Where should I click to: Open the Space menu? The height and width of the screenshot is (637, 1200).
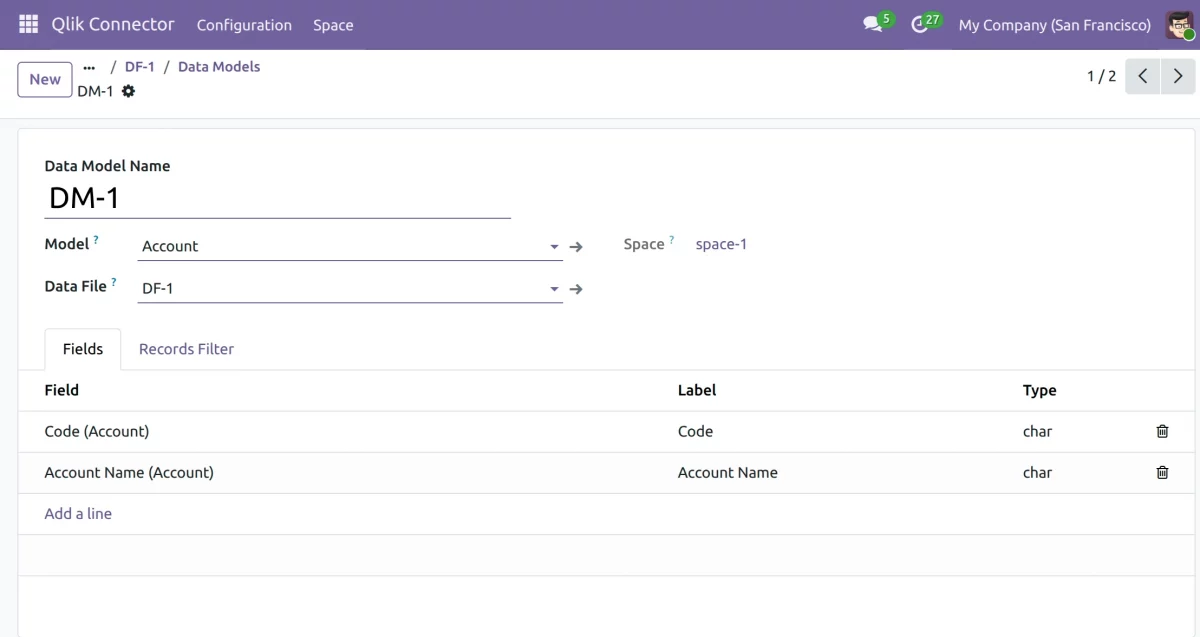pos(333,25)
